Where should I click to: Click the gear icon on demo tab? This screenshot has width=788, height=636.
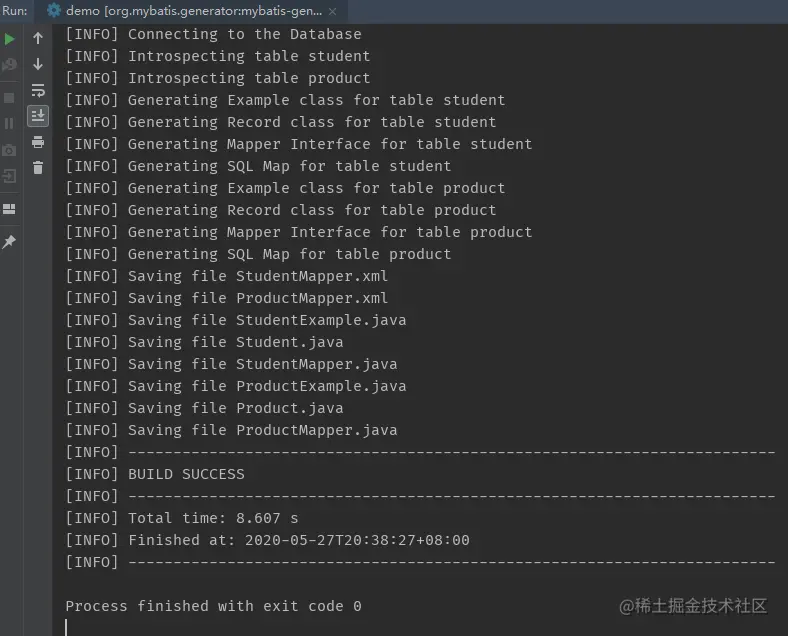(x=54, y=11)
